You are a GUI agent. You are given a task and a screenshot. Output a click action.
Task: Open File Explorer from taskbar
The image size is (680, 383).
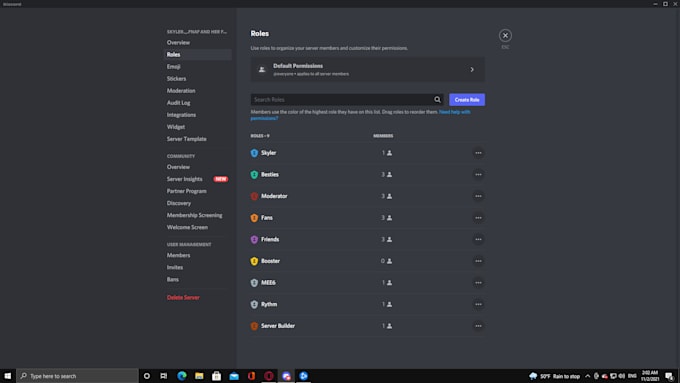pyautogui.click(x=199, y=376)
